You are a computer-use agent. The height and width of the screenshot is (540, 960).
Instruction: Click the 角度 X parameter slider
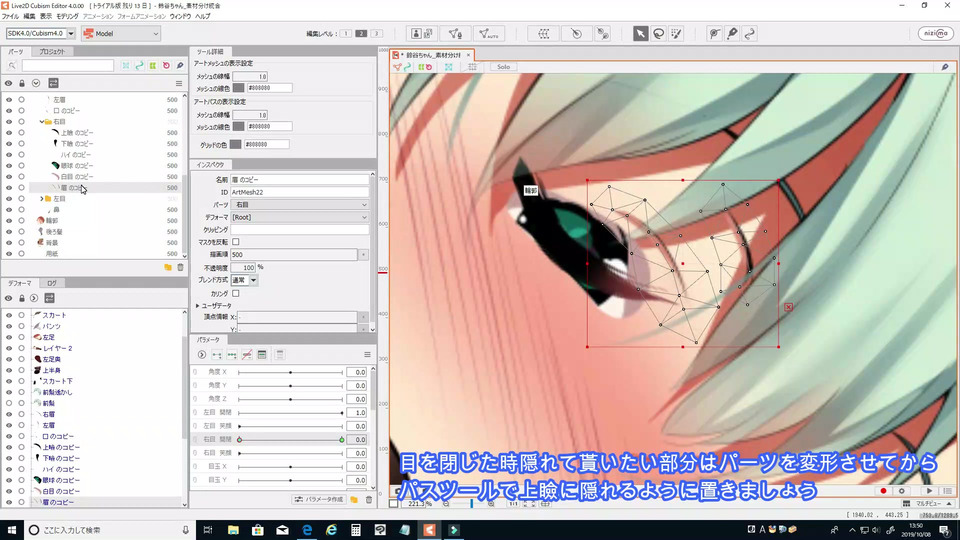click(x=290, y=372)
